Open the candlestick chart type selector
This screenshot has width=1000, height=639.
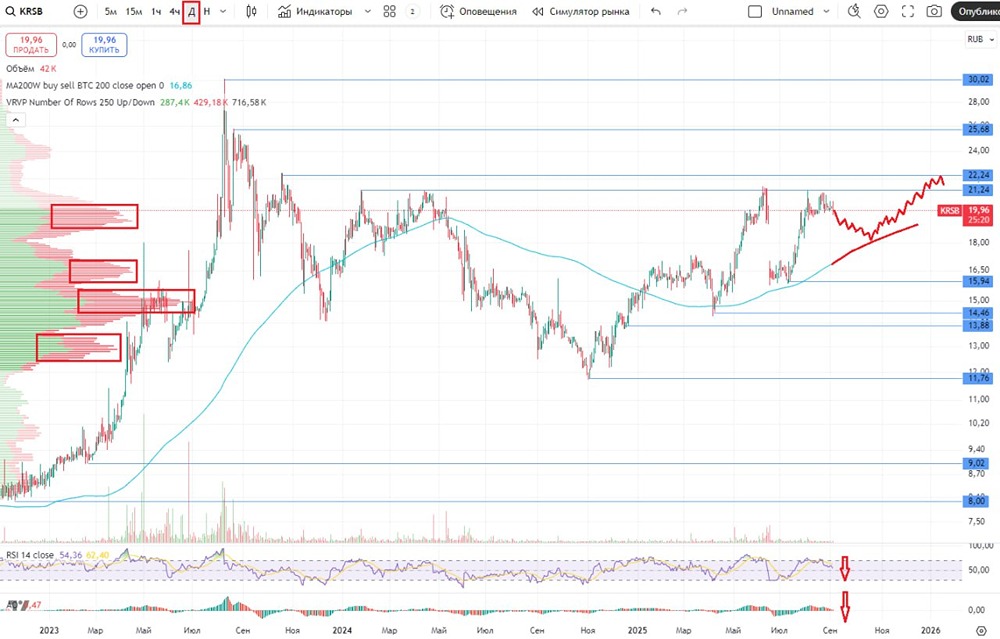click(x=251, y=11)
